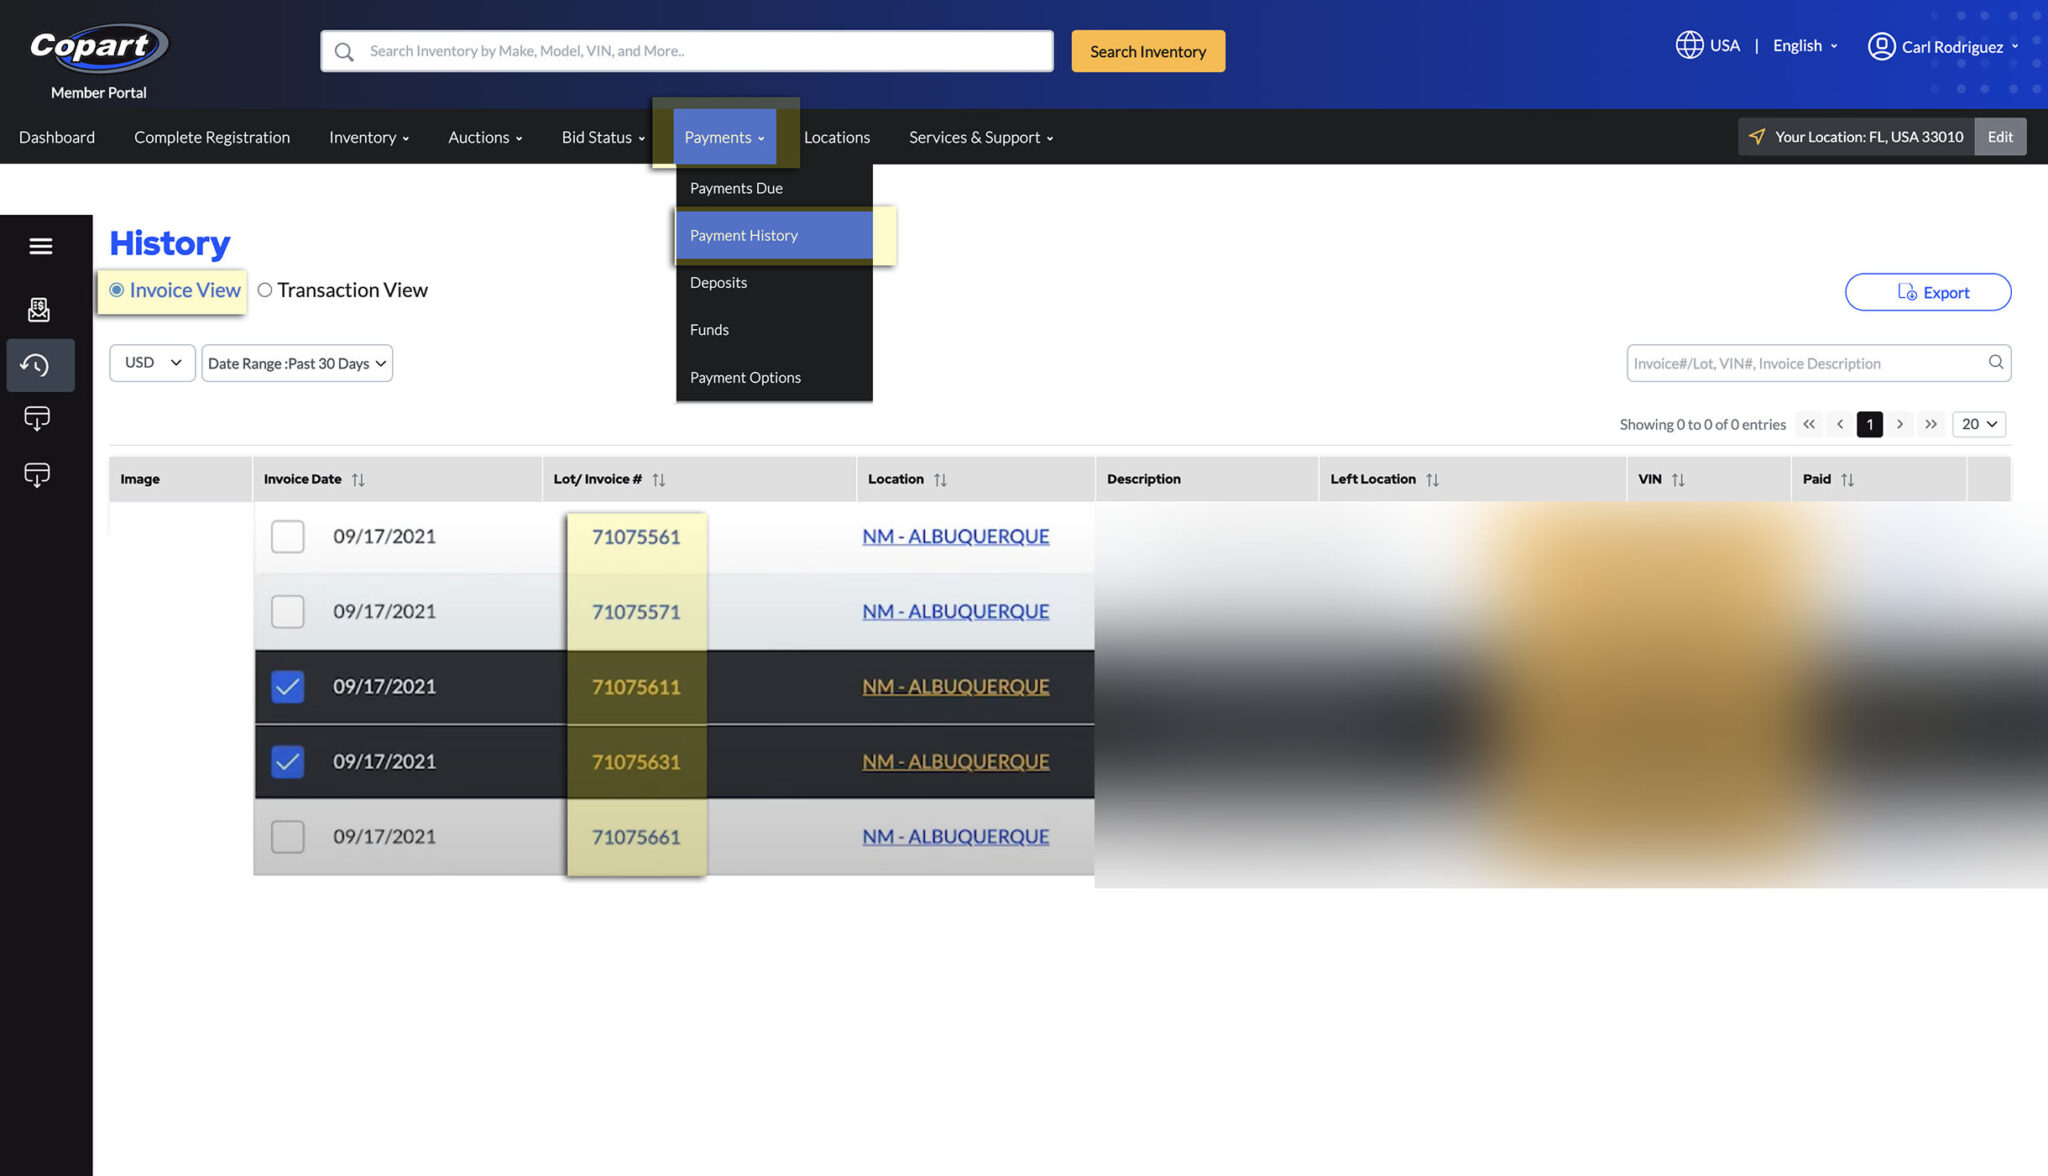Sort by Paid column arrows
Viewport: 2048px width, 1176px height.
pyautogui.click(x=1848, y=480)
